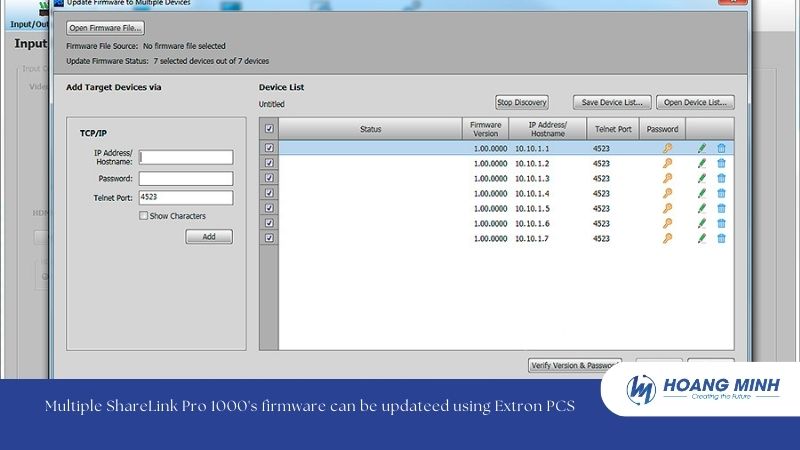Viewport: 800px width, 450px height.
Task: Uncheck the checkbox for device 10.10.1.2
Action: pyautogui.click(x=269, y=163)
